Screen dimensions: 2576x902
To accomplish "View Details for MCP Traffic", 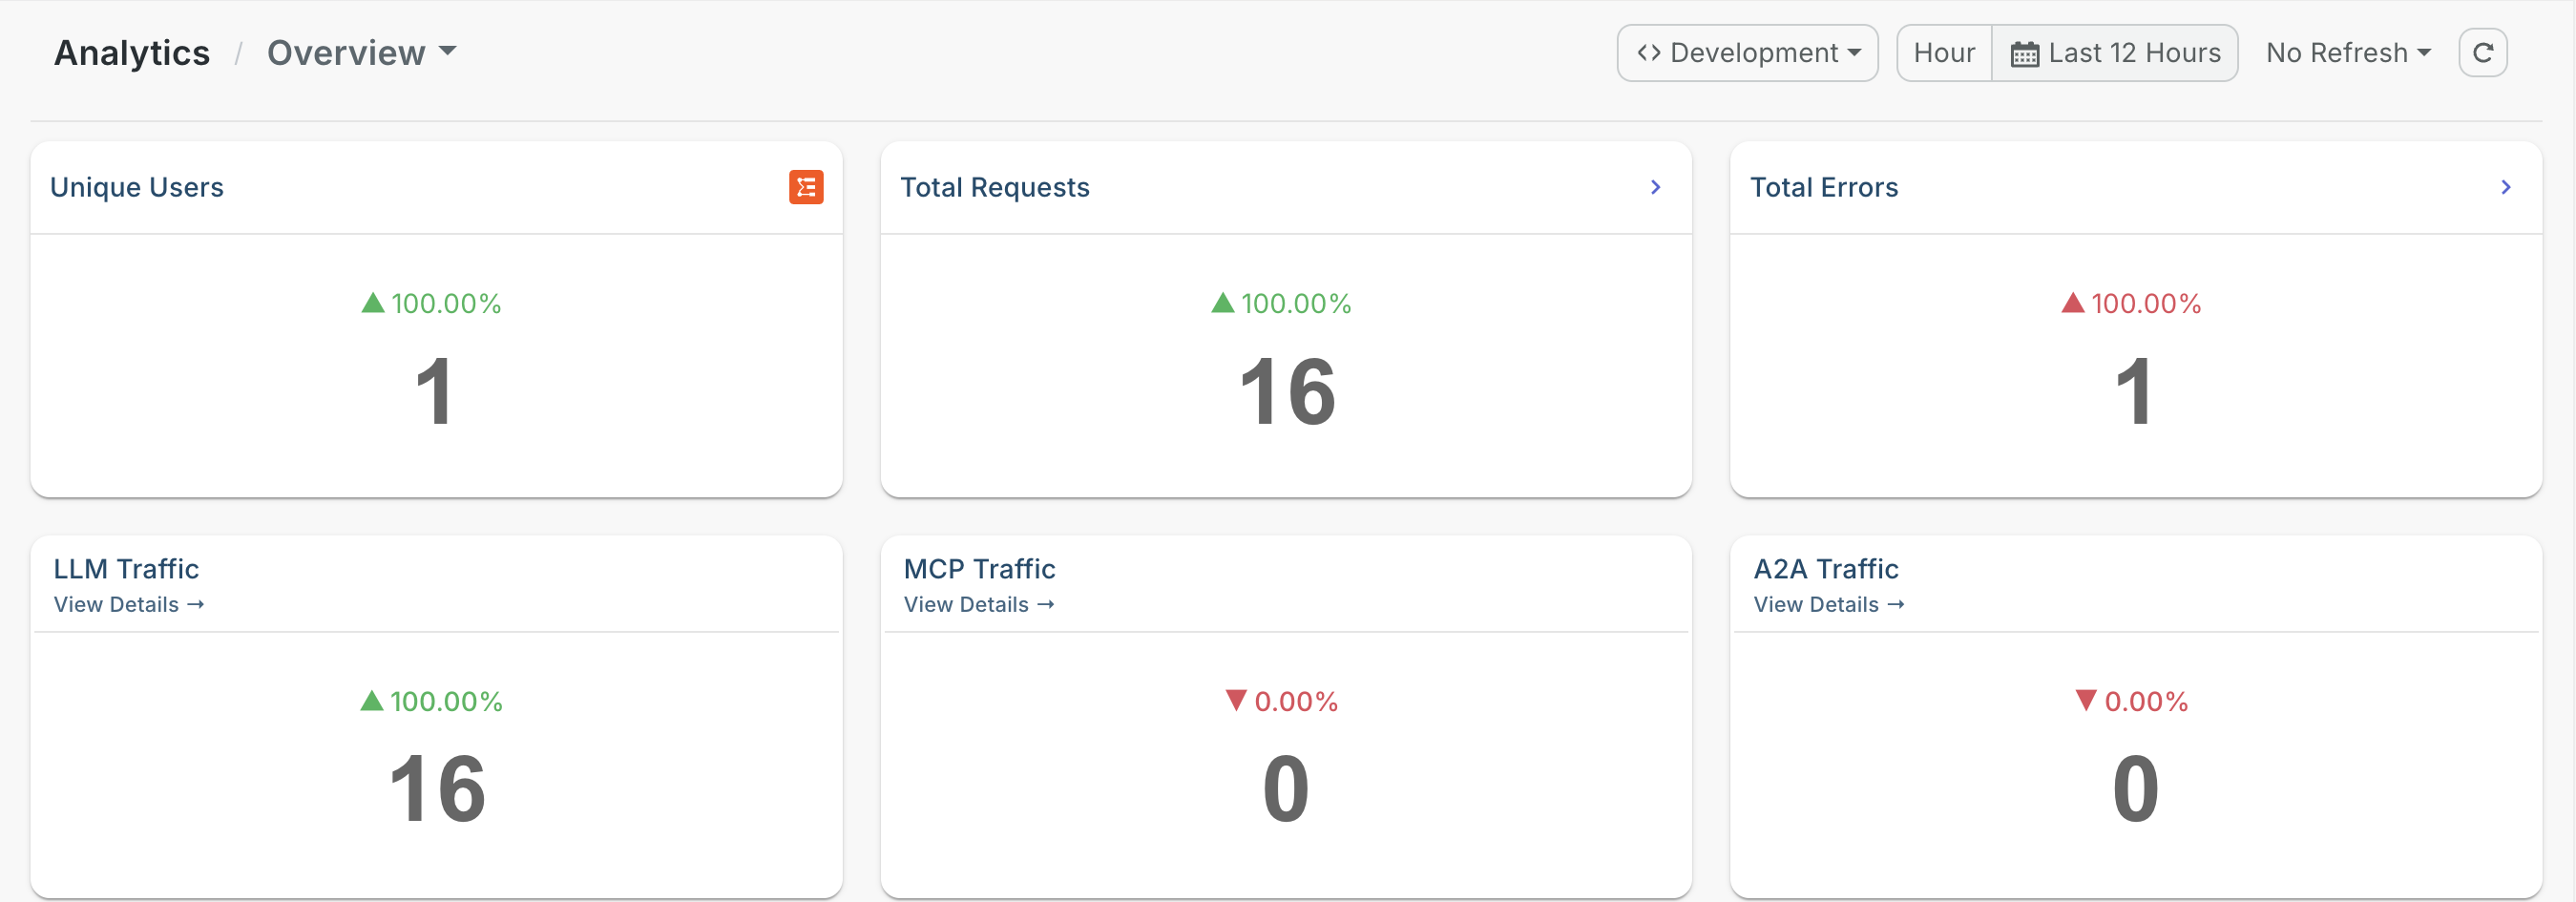I will 979,604.
